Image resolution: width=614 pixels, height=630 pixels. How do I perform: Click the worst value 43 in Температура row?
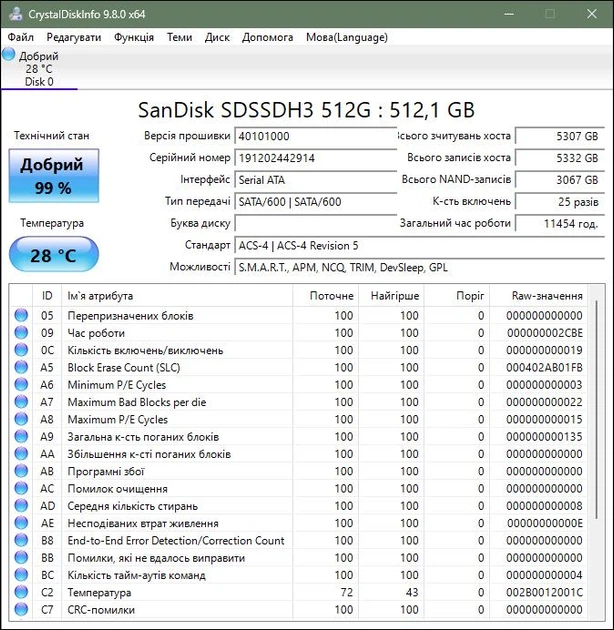[412, 592]
